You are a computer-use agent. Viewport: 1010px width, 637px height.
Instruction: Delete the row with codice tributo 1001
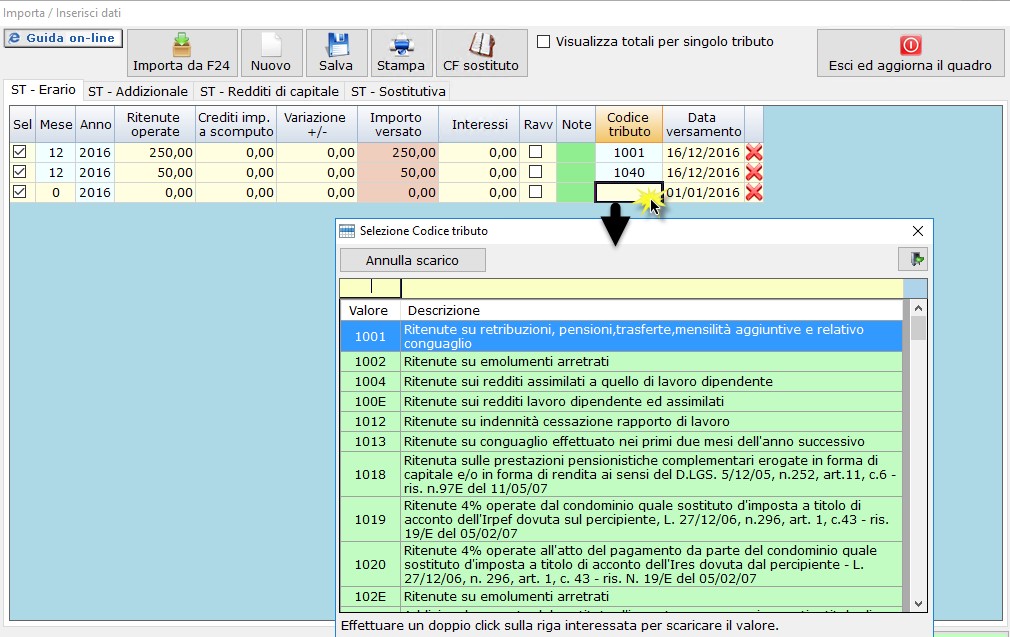click(754, 153)
